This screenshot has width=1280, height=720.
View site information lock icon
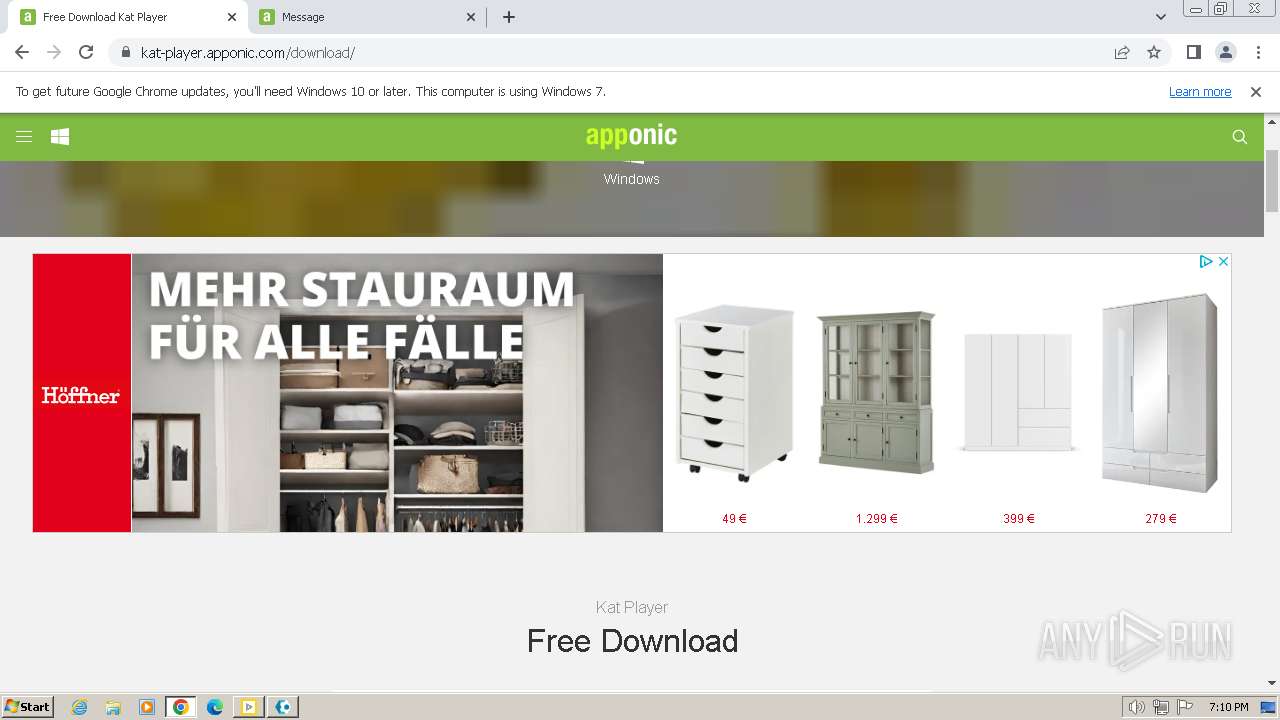point(126,53)
